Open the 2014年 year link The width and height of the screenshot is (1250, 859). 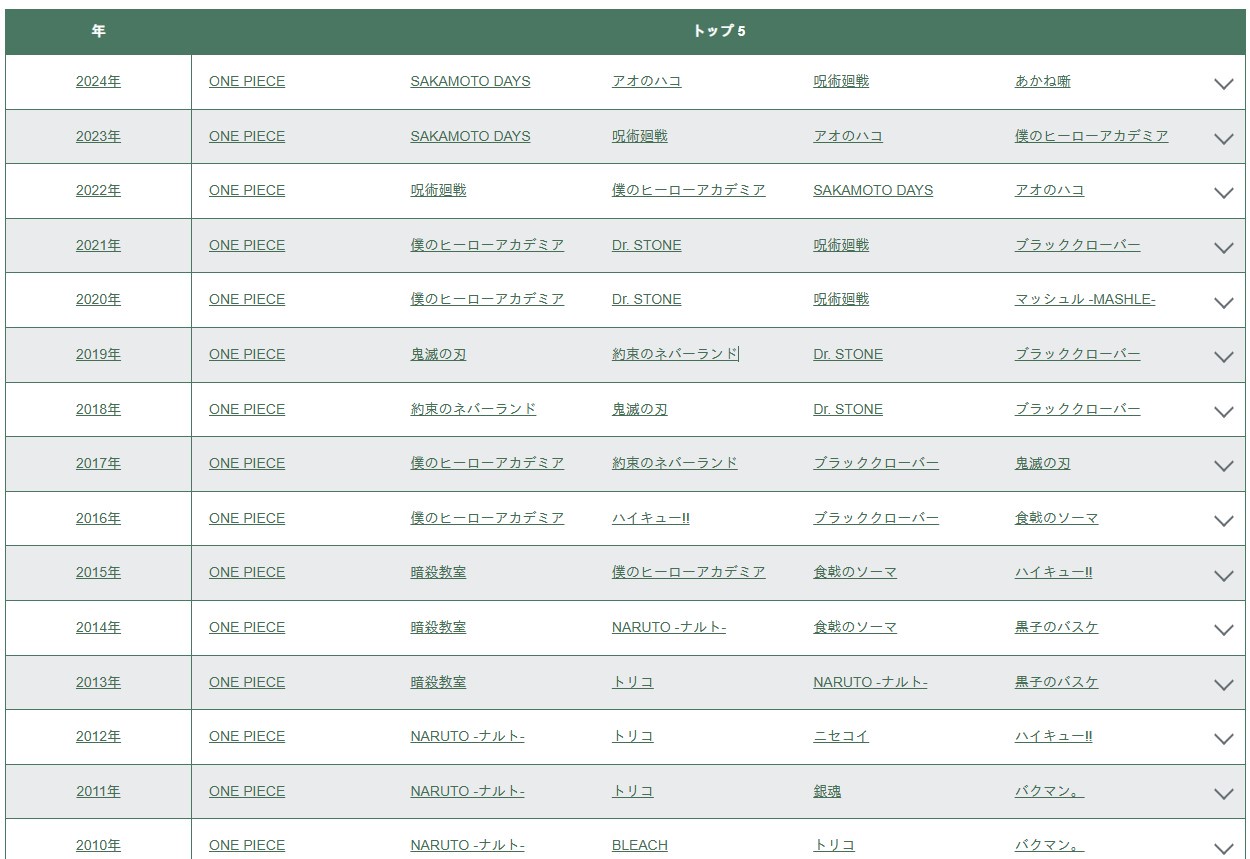coord(98,627)
